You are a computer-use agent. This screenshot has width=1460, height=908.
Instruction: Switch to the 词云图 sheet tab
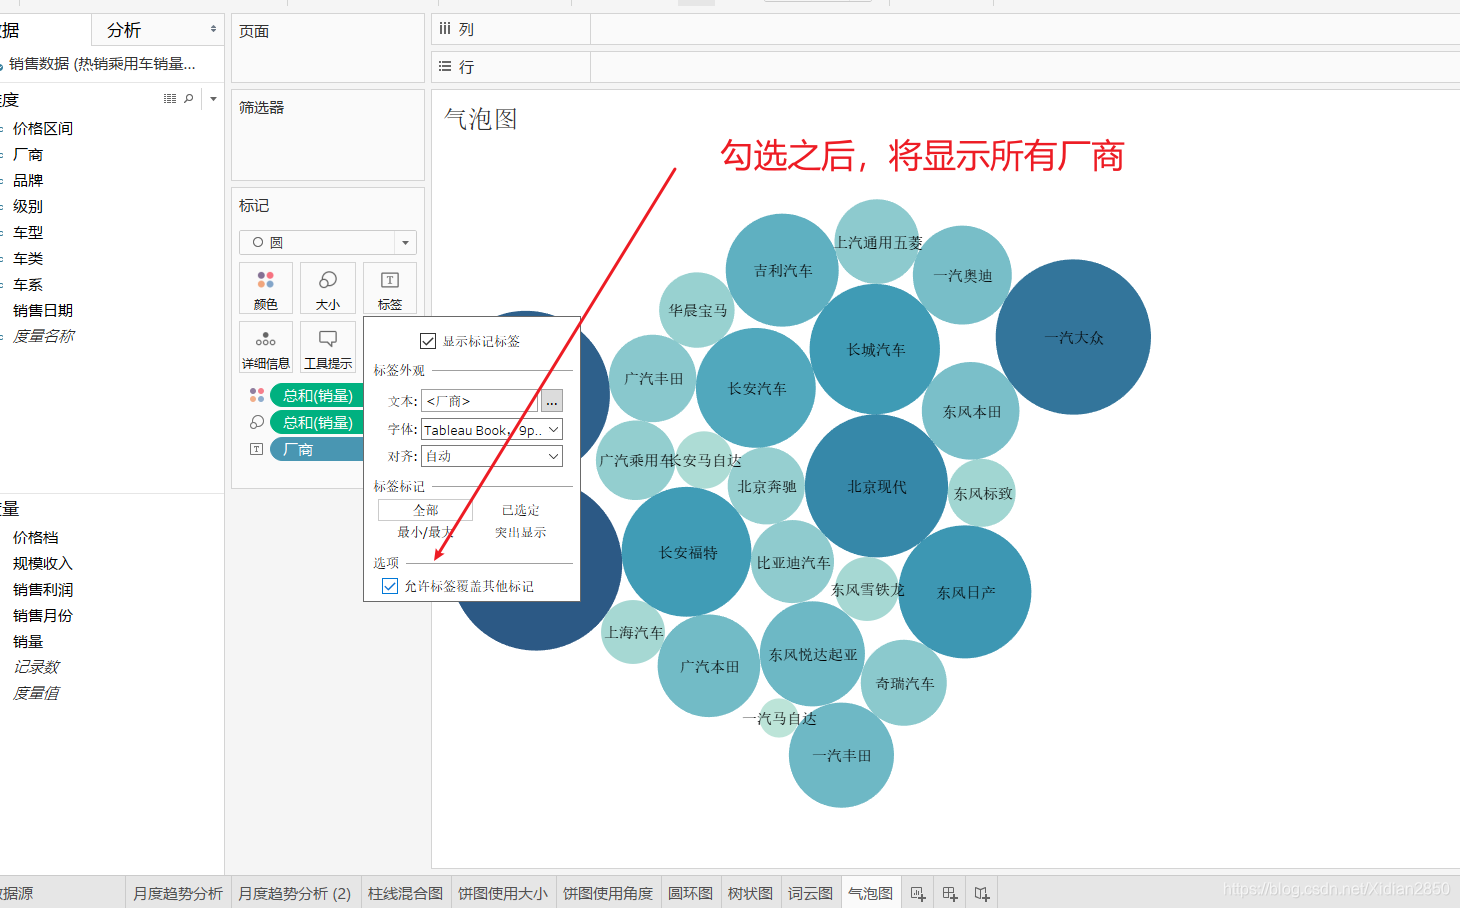point(811,893)
